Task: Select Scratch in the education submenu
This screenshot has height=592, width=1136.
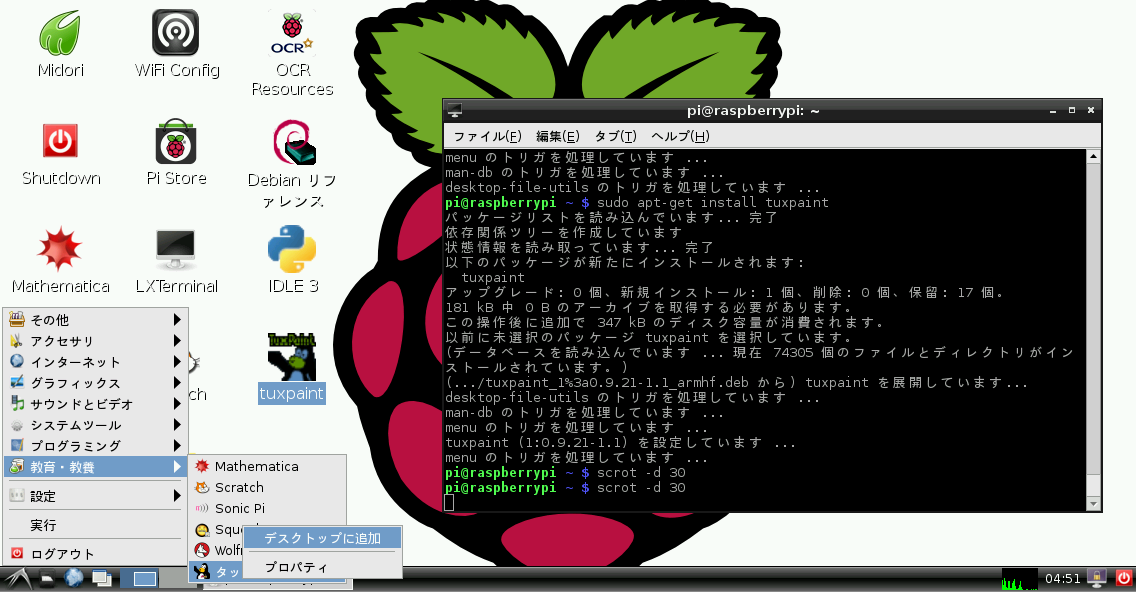Action: (x=267, y=487)
